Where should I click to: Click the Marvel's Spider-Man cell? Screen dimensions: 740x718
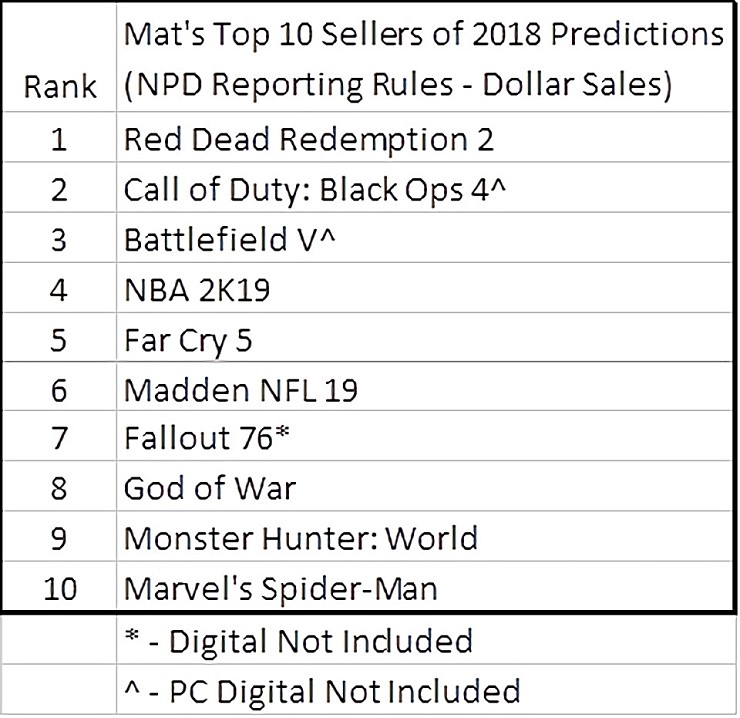pos(280,588)
